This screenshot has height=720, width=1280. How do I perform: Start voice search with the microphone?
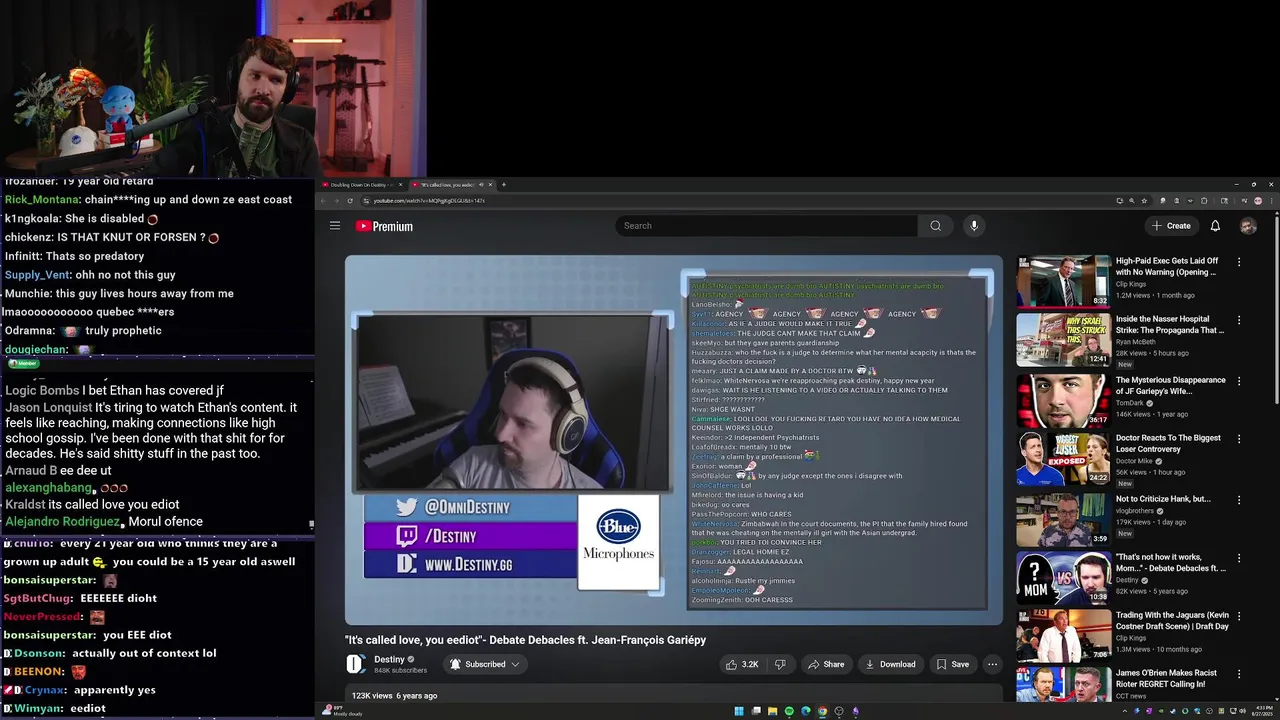(974, 226)
